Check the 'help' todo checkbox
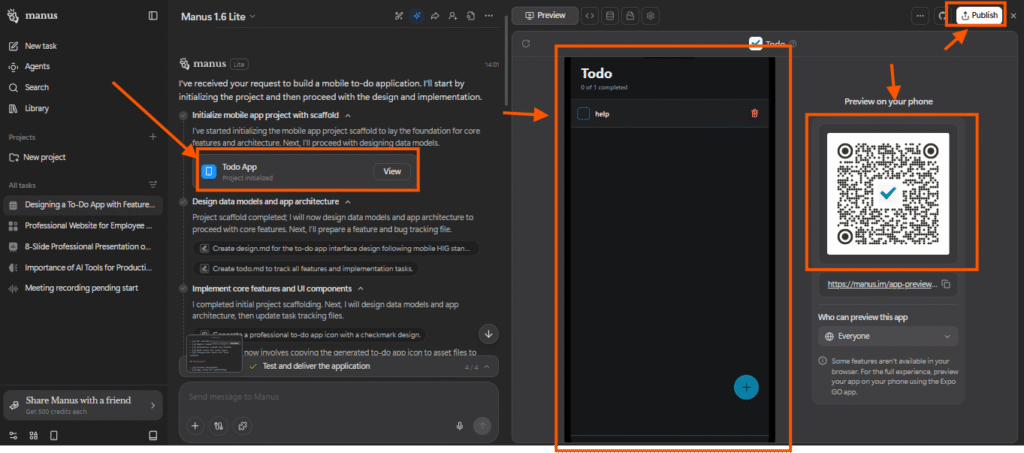This screenshot has width=1024, height=453. [583, 114]
